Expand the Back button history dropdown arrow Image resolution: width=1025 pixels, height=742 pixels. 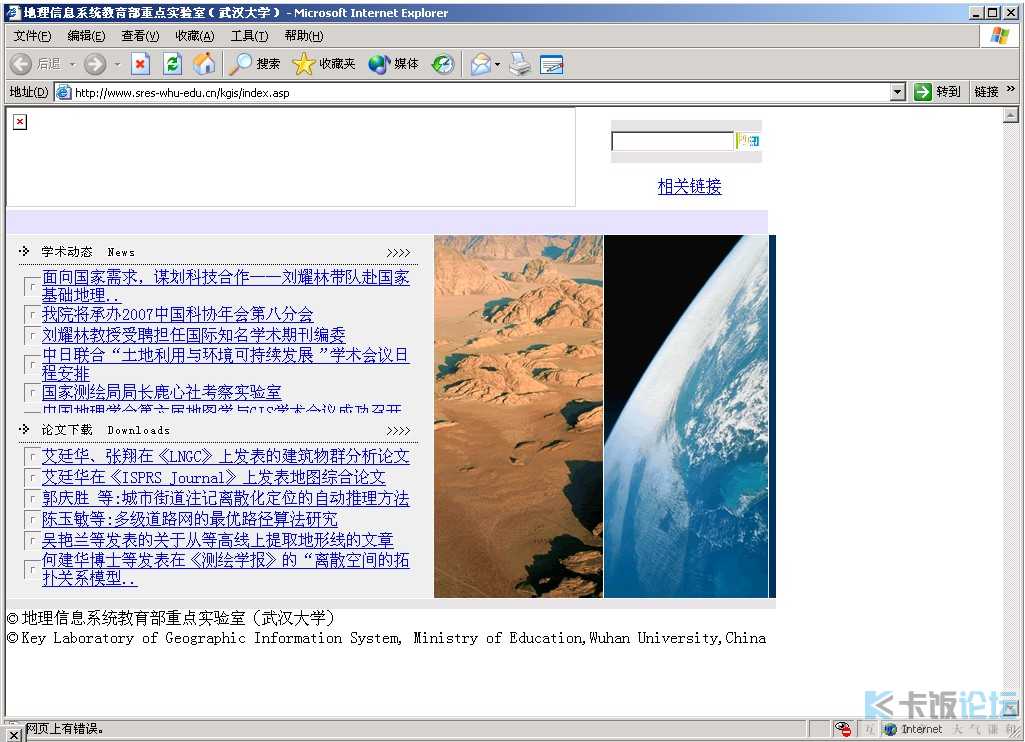73,64
